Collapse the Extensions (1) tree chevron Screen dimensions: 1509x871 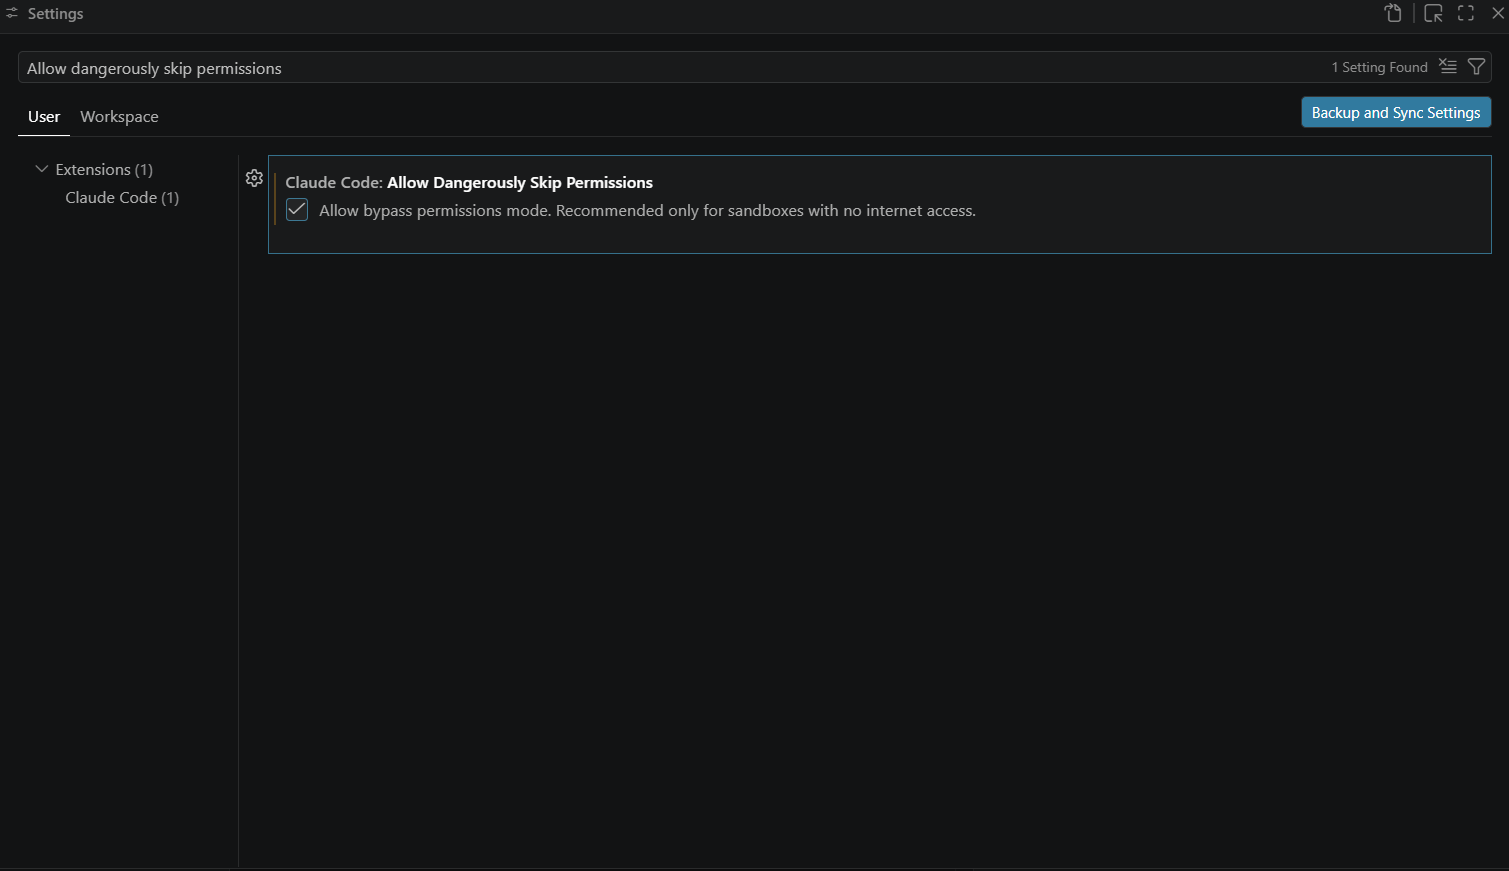41,169
